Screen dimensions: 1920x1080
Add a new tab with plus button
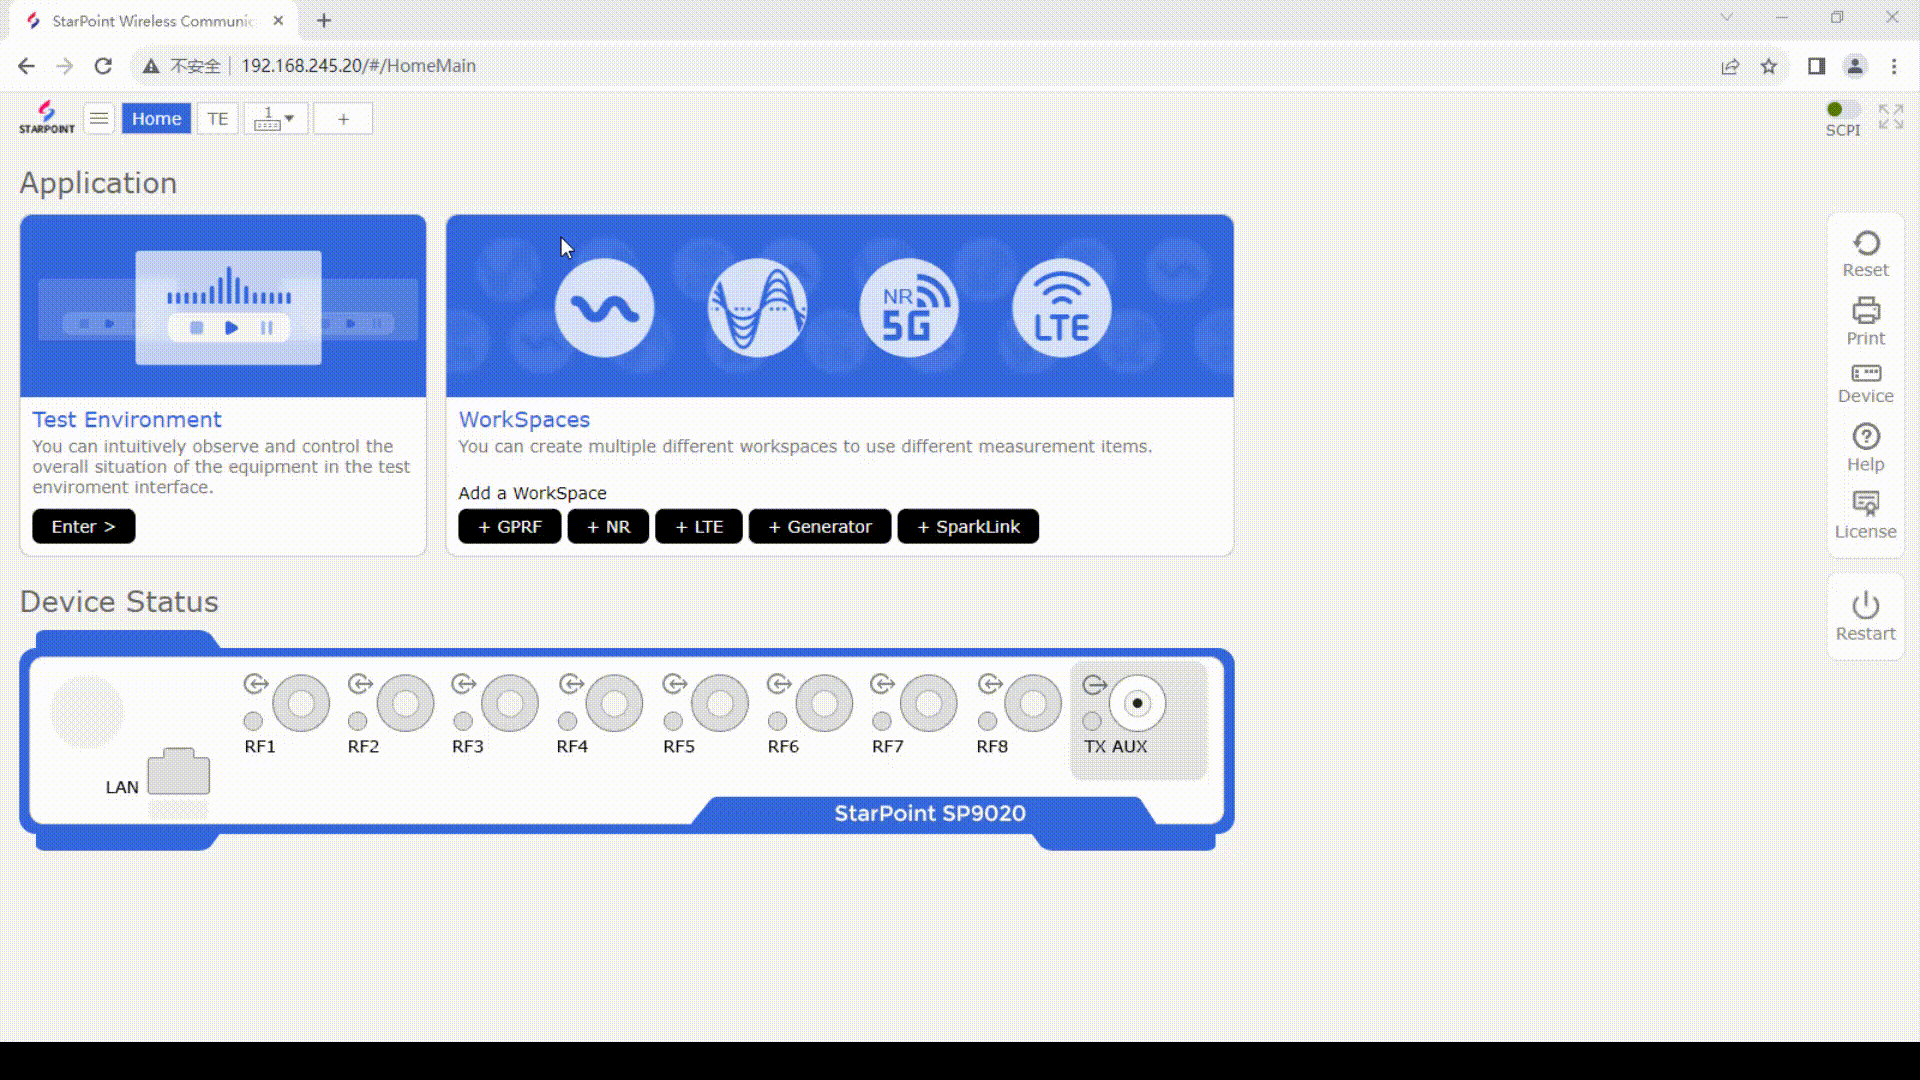(343, 119)
